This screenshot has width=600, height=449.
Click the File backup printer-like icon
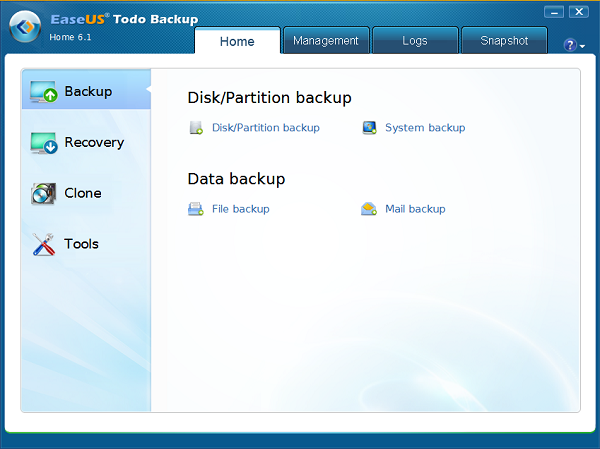click(x=196, y=209)
